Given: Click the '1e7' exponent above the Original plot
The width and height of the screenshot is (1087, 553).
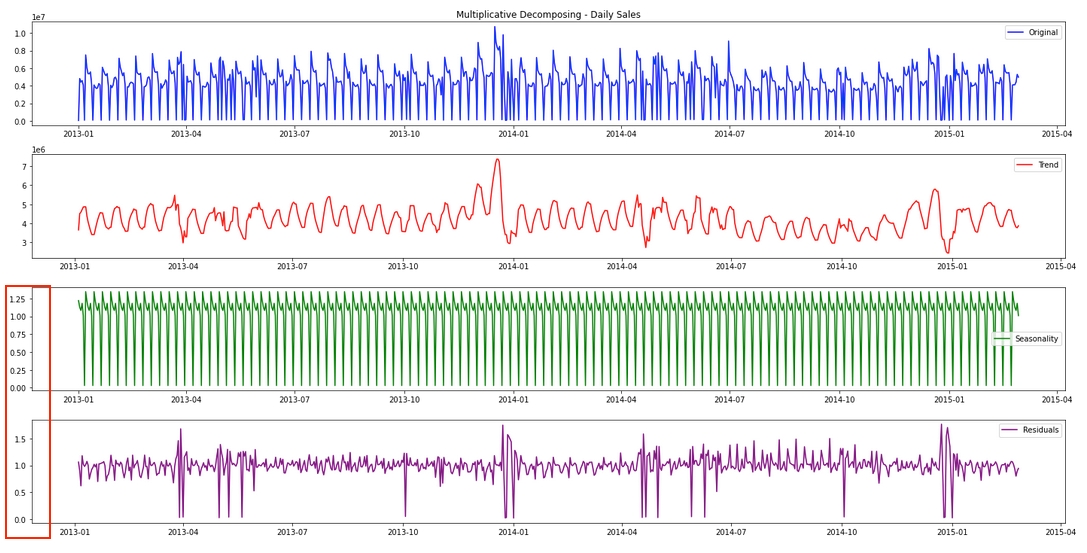Looking at the screenshot, I should point(38,17).
